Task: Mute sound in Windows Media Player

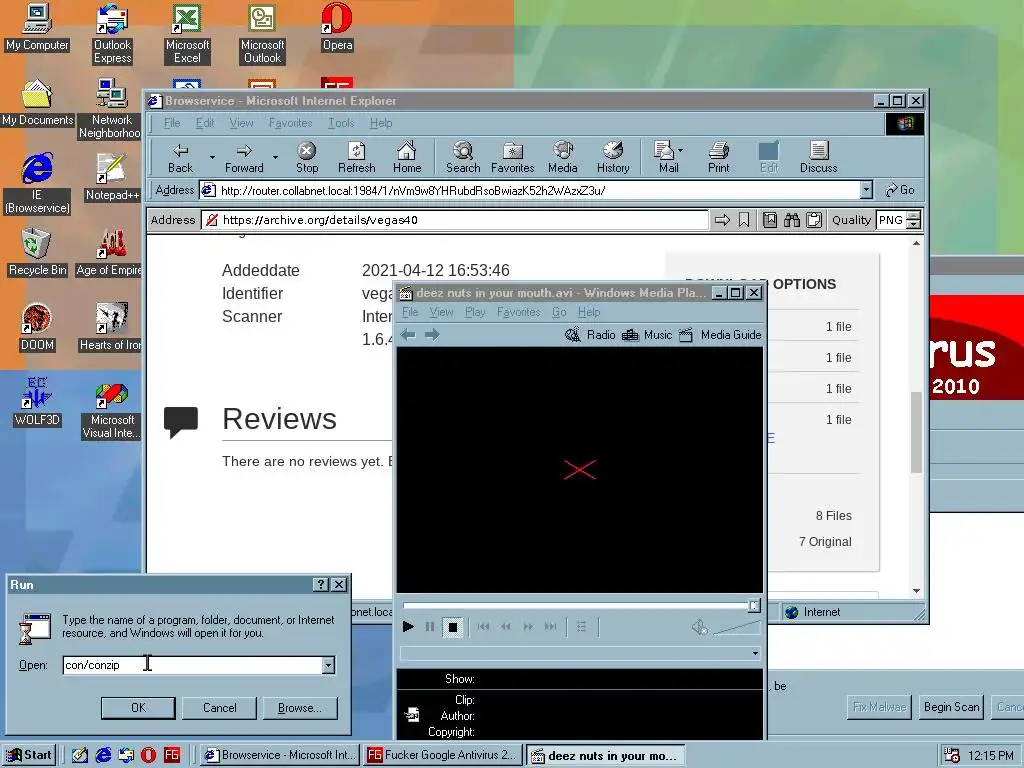Action: (x=700, y=627)
